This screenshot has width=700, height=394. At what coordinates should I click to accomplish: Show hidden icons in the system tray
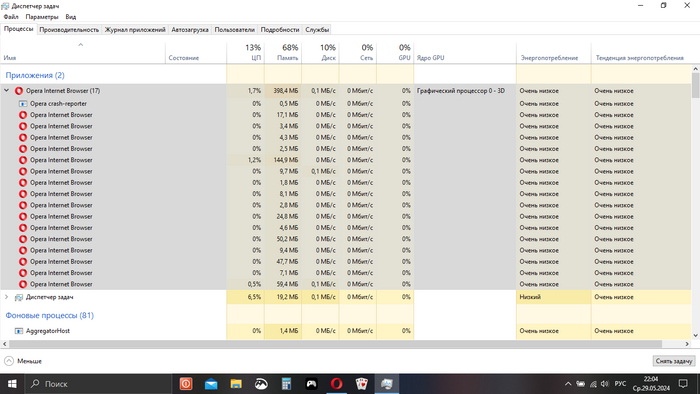(x=568, y=384)
